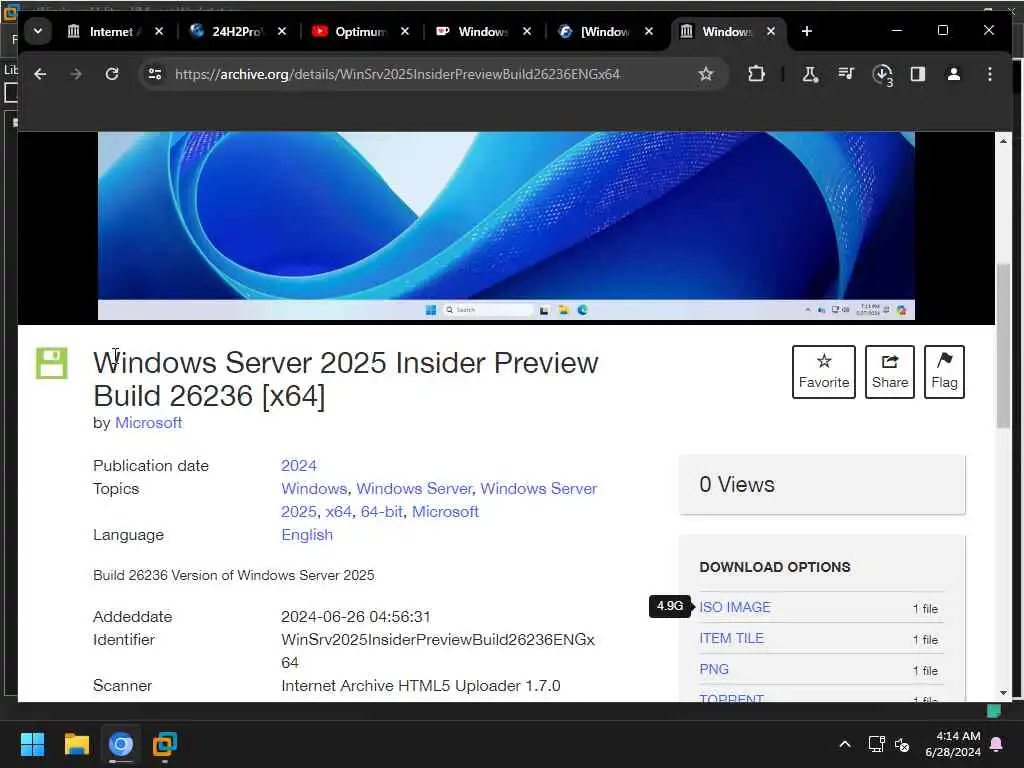Screen dimensions: 1024x768
Task: Open site information icon in address bar
Action: point(155,74)
